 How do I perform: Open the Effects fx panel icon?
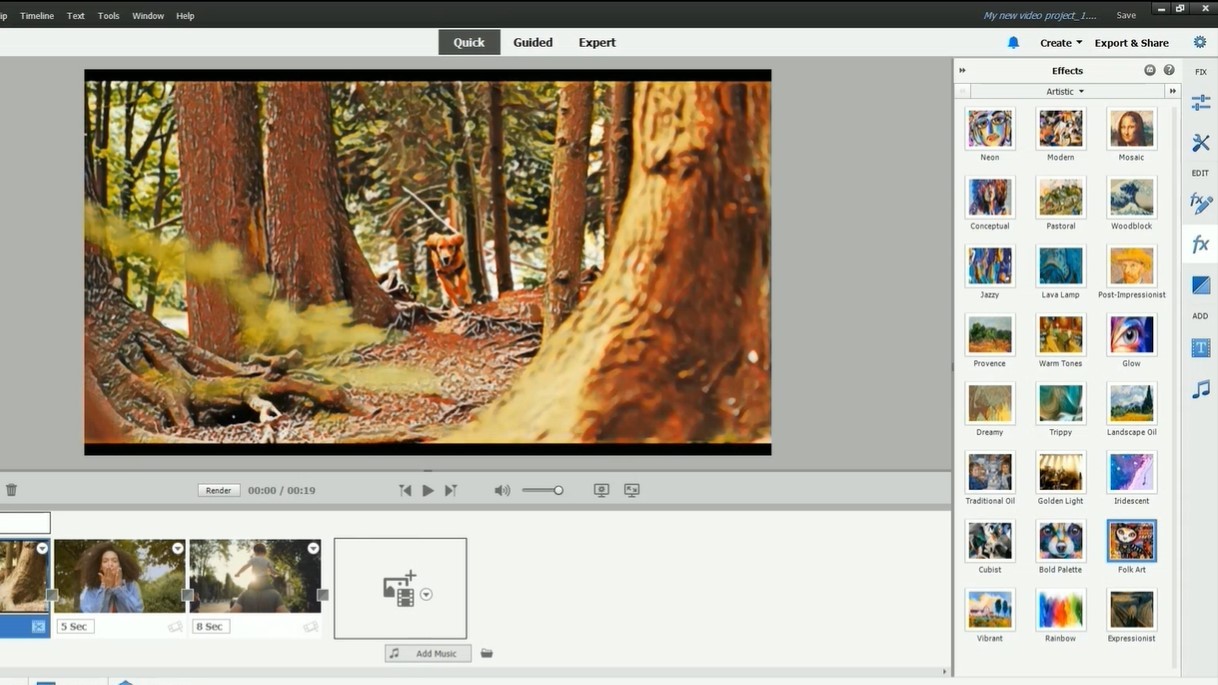click(x=1200, y=244)
